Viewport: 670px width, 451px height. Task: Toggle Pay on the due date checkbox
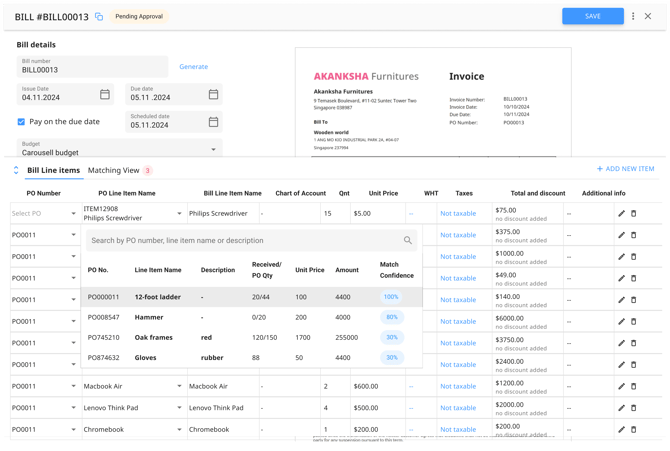click(21, 122)
